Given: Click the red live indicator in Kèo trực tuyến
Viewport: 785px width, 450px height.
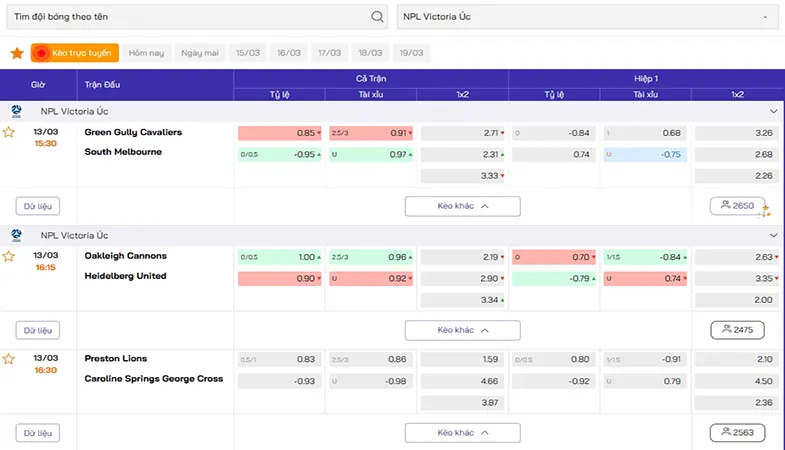Looking at the screenshot, I should tap(41, 53).
